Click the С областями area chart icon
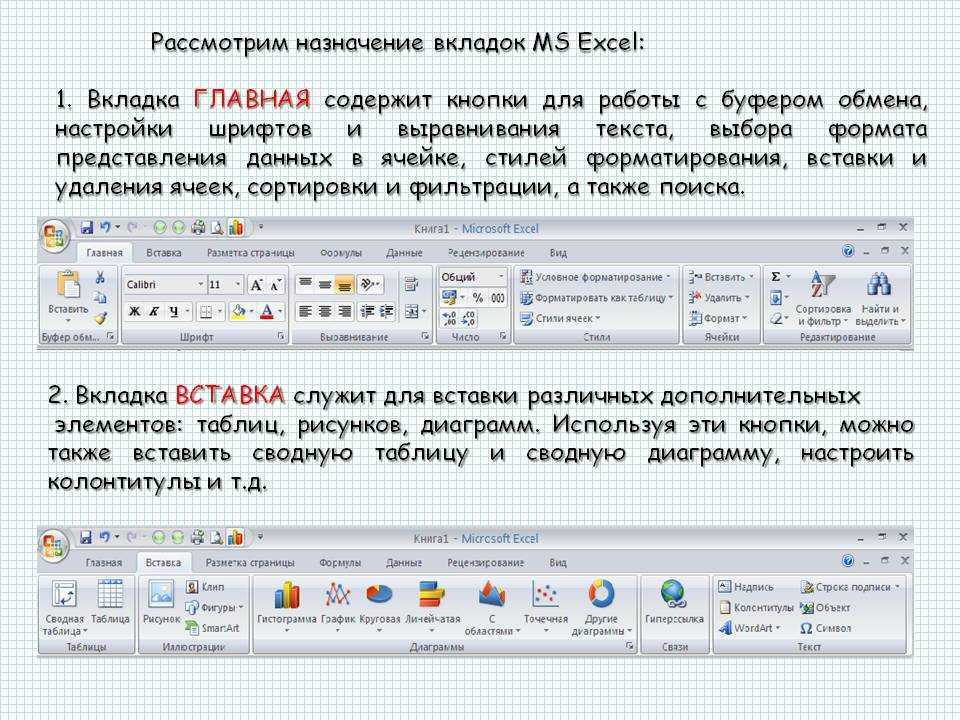 (492, 594)
